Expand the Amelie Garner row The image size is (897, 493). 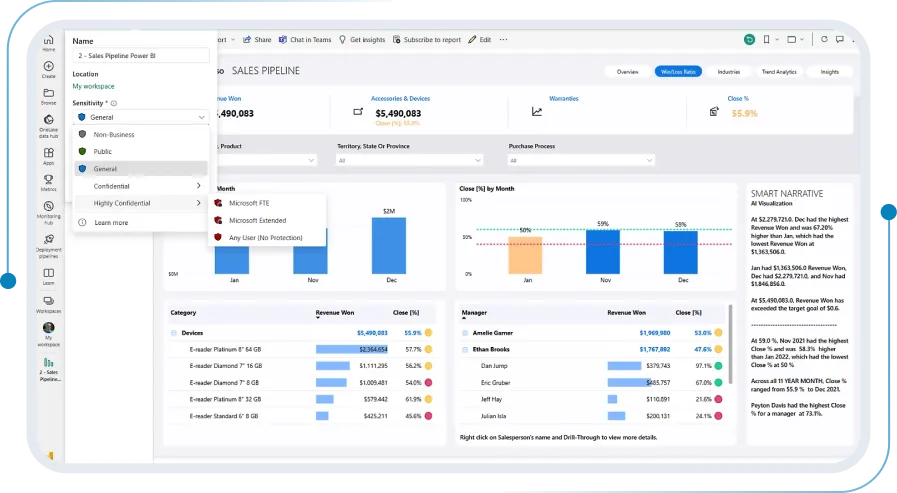465,333
